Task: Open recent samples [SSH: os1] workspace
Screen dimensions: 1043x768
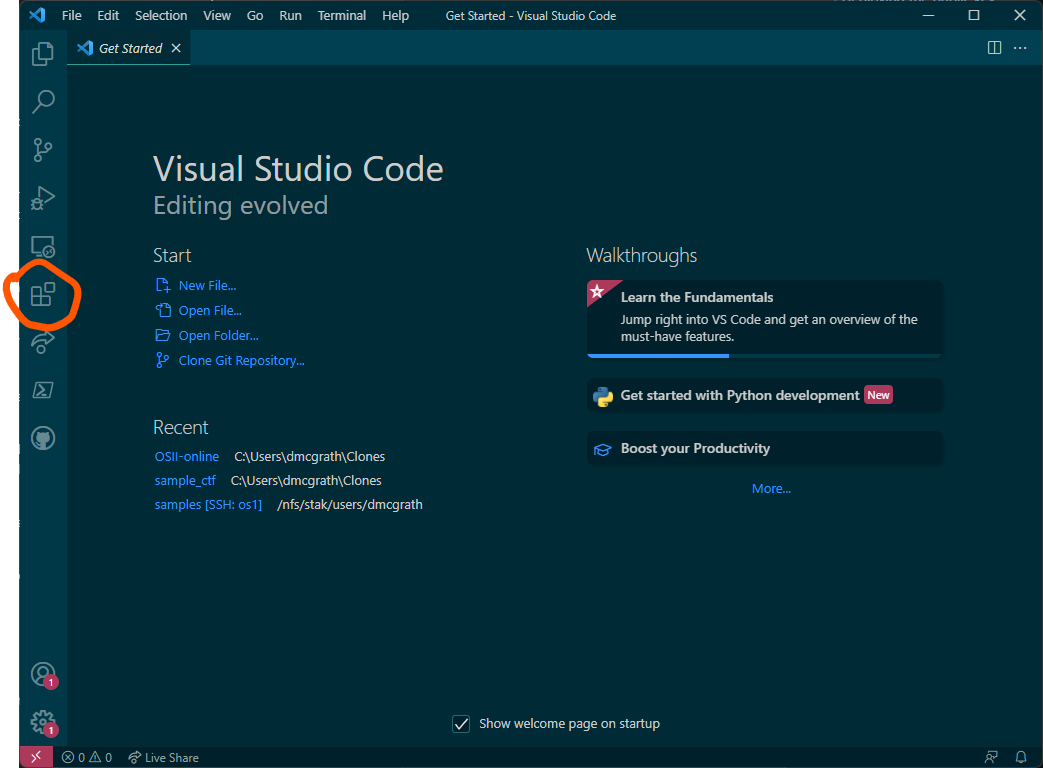Action: point(208,504)
